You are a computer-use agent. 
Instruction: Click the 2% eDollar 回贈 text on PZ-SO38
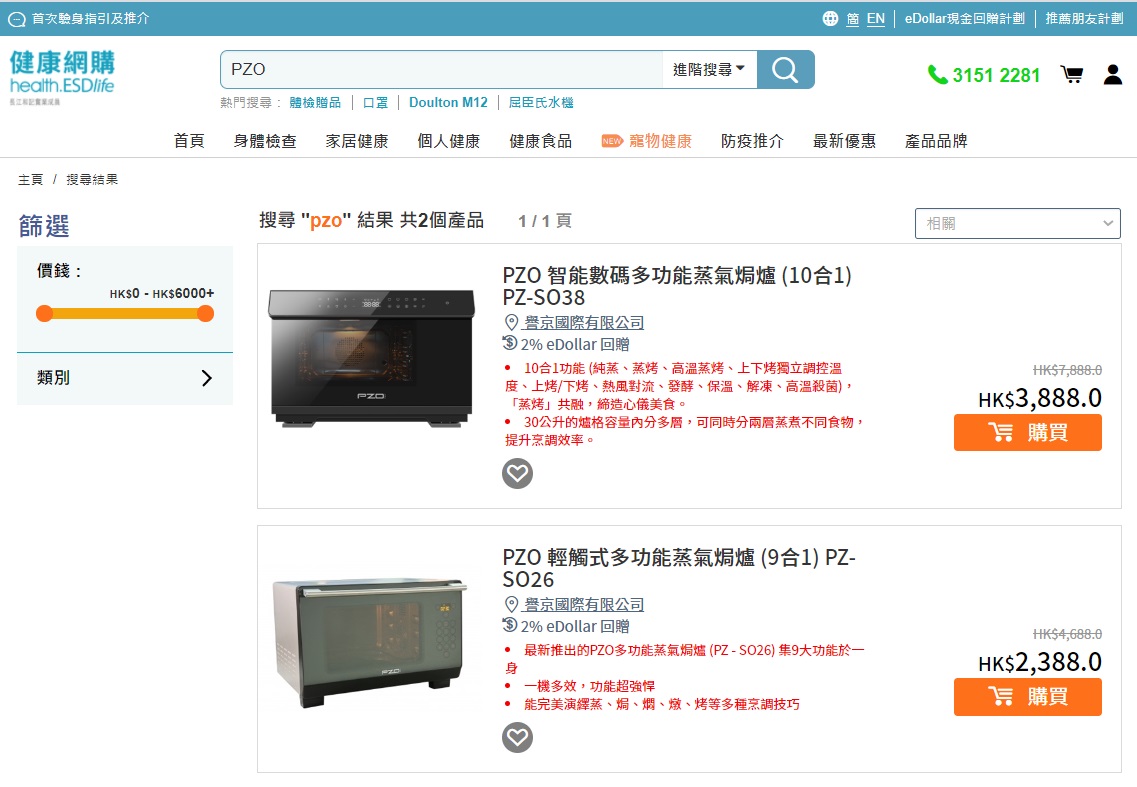tap(575, 344)
